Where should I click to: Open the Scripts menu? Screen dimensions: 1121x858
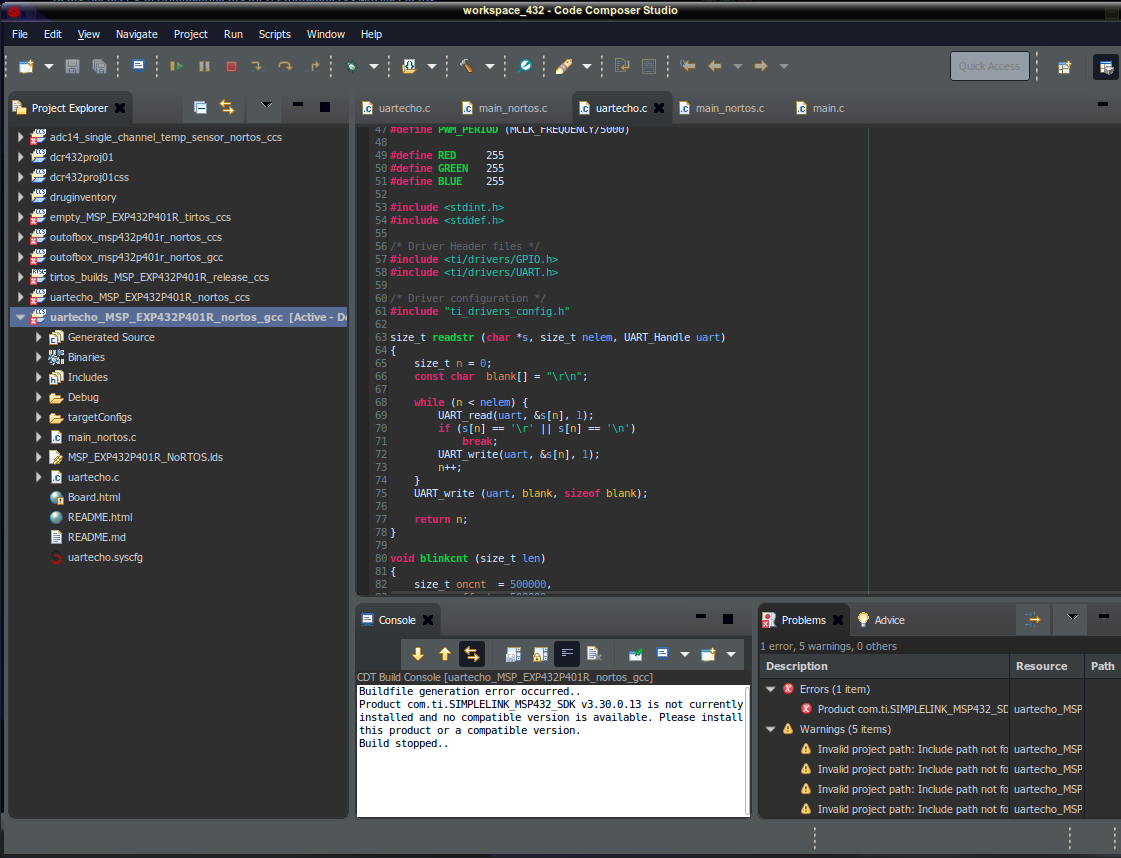pos(274,34)
